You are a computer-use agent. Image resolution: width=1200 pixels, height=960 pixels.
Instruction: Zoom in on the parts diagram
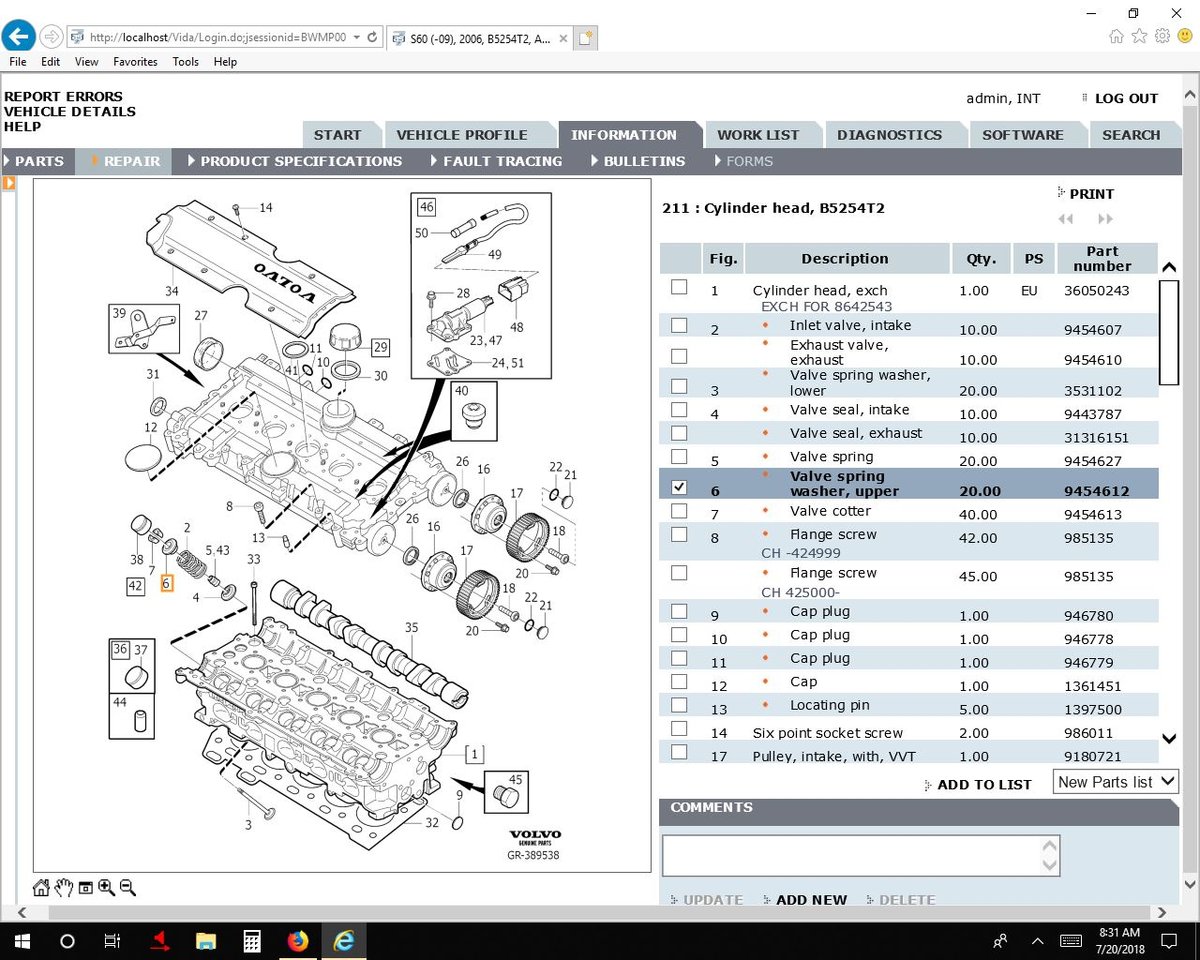click(106, 888)
